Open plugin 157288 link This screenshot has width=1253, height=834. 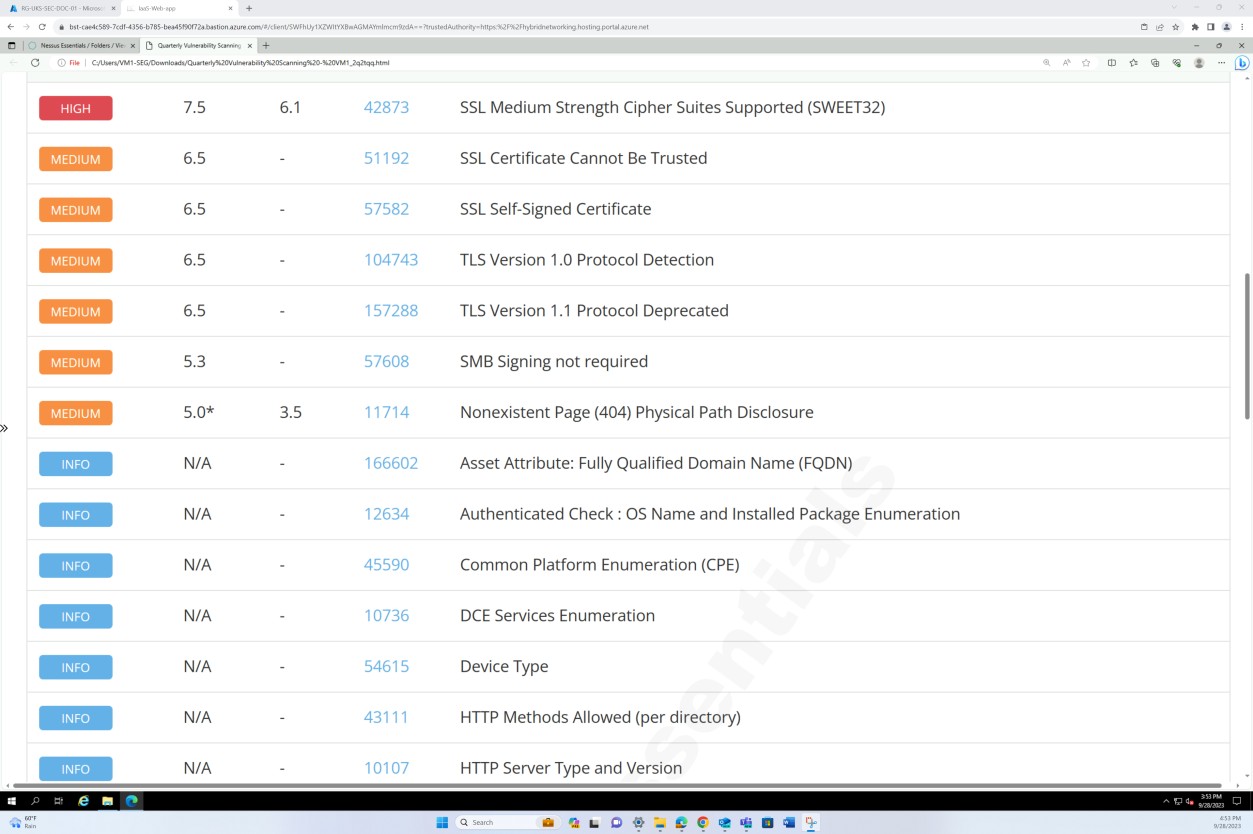tap(391, 311)
